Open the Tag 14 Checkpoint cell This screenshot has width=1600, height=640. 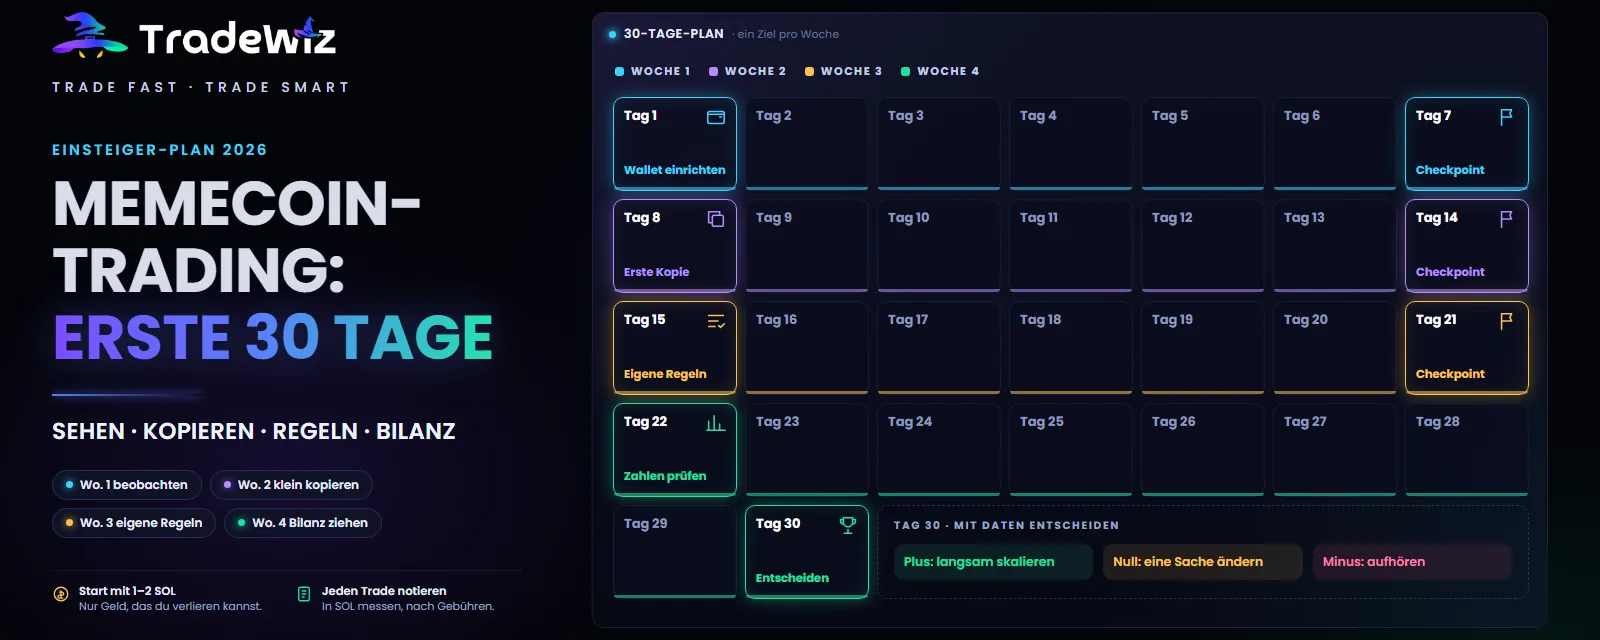pos(1467,245)
